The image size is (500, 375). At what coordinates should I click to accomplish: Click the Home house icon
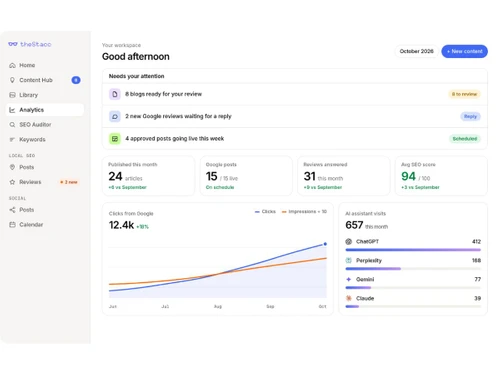click(x=12, y=65)
